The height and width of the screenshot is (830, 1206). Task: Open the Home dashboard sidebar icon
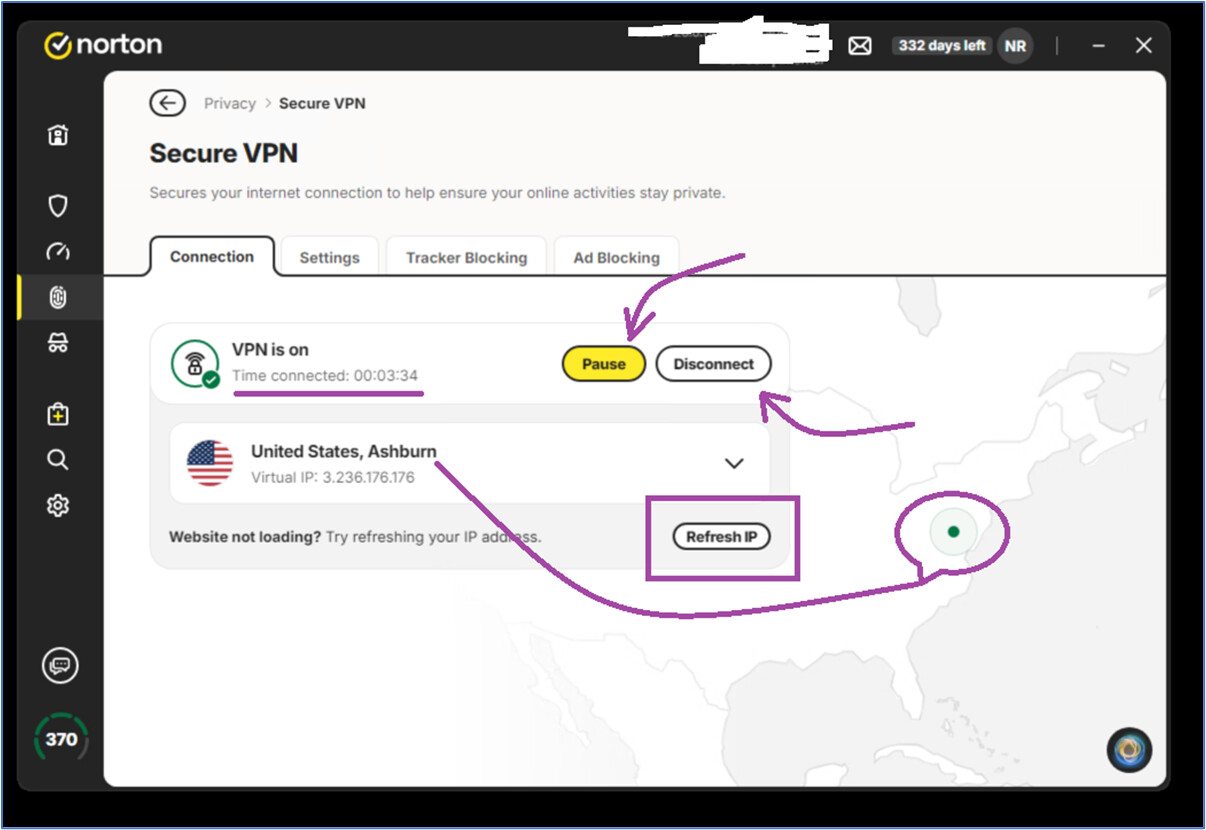pyautogui.click(x=58, y=135)
